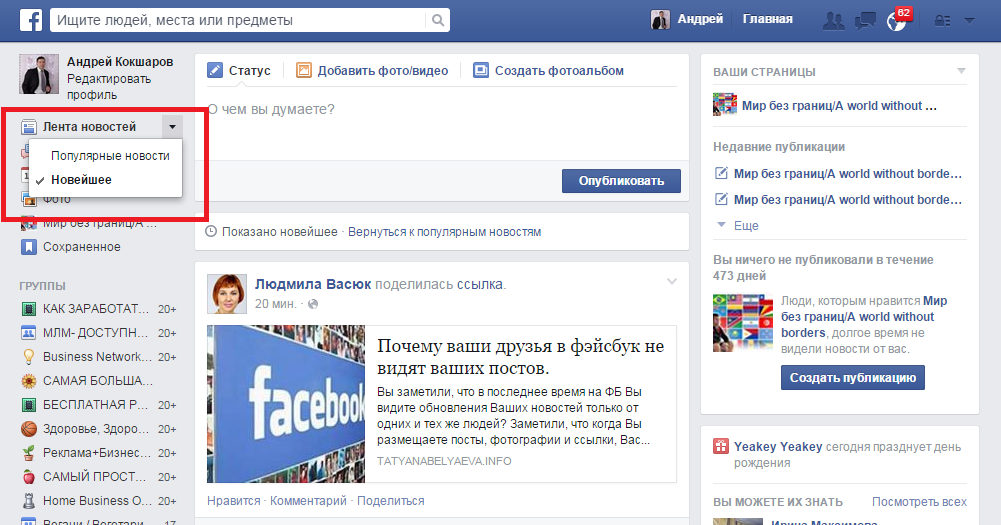
Task: Open Мир без границ/A world without page link
Action: [839, 106]
